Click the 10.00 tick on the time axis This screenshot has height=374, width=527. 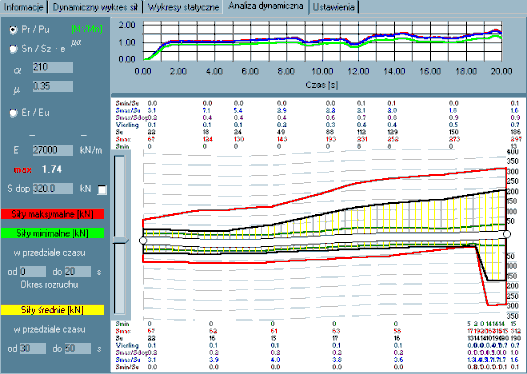click(322, 71)
